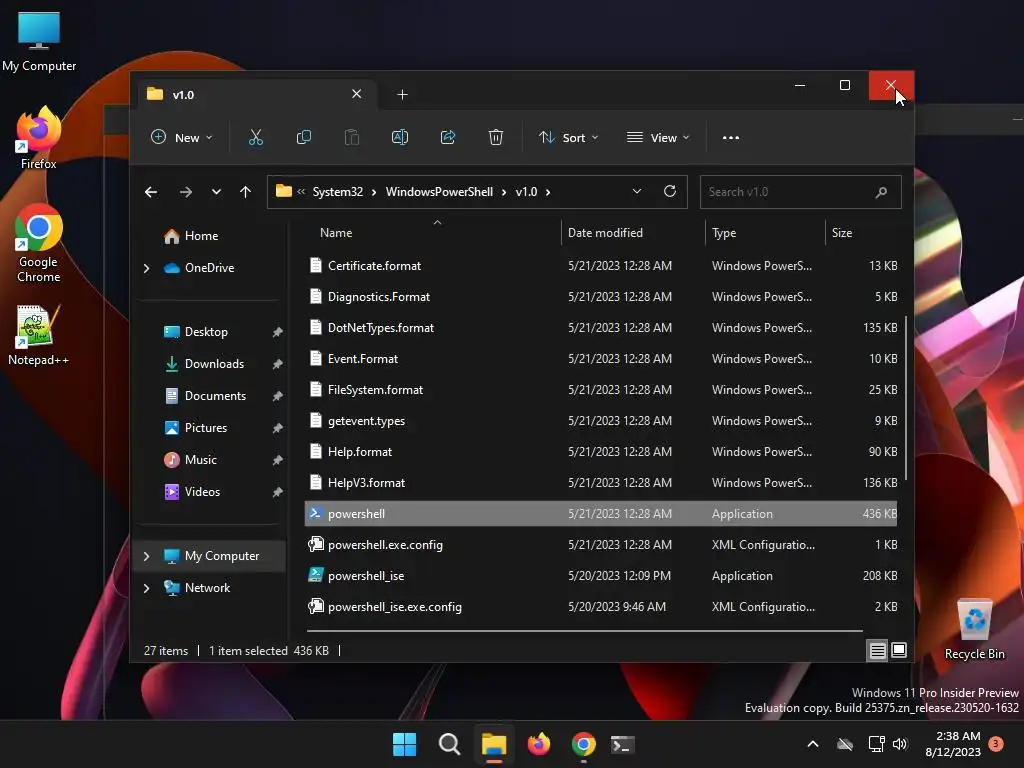
Task: Open Google Chrome desktop shortcut
Action: tap(39, 243)
